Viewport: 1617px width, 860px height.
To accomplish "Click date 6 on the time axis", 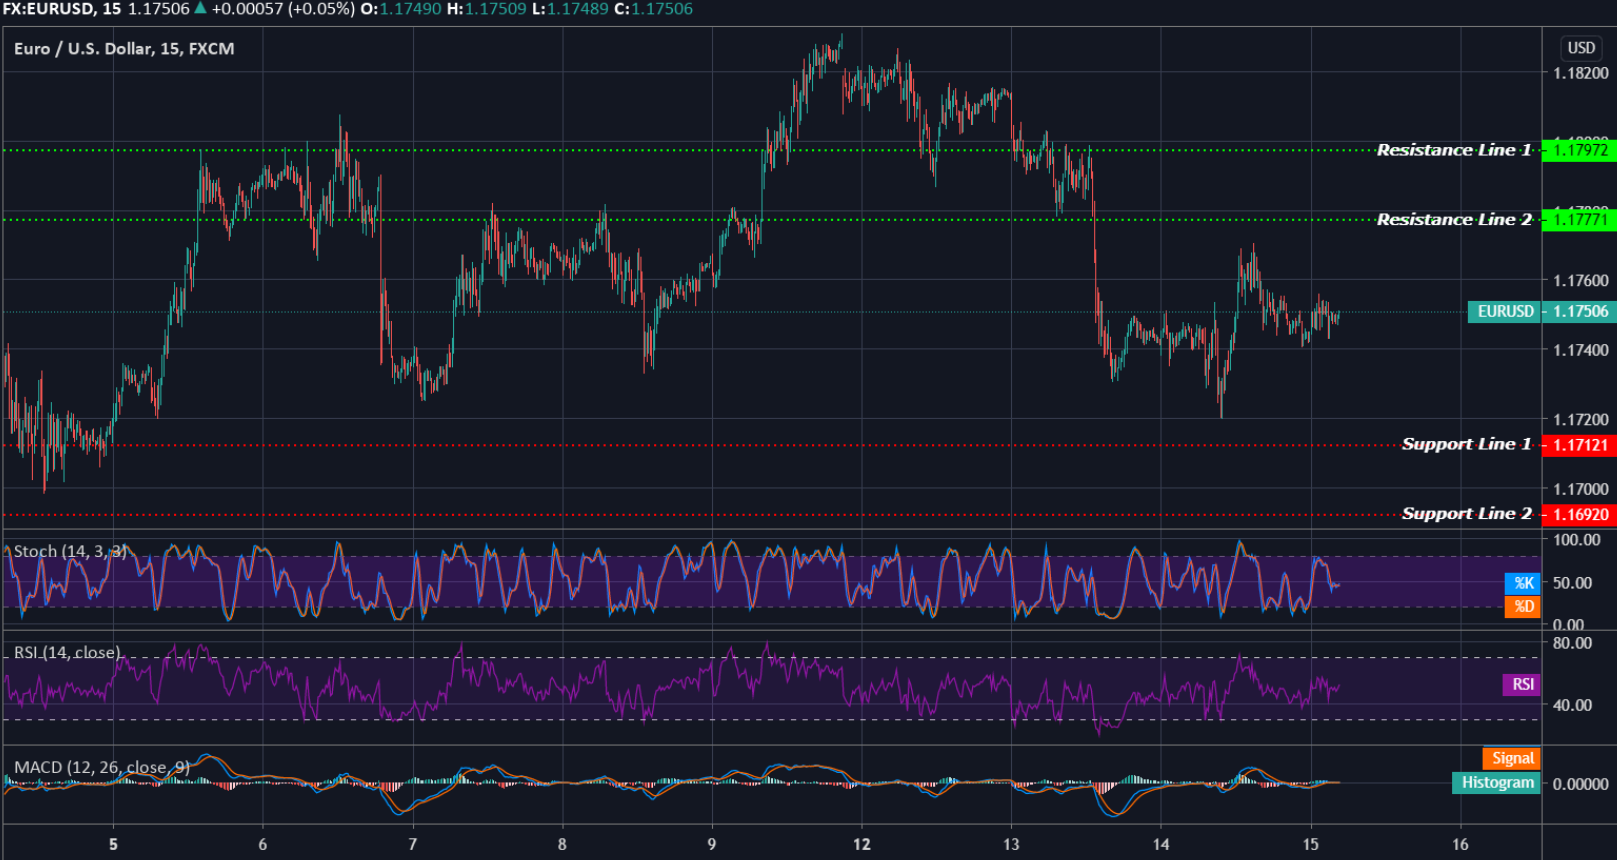I will coord(263,845).
